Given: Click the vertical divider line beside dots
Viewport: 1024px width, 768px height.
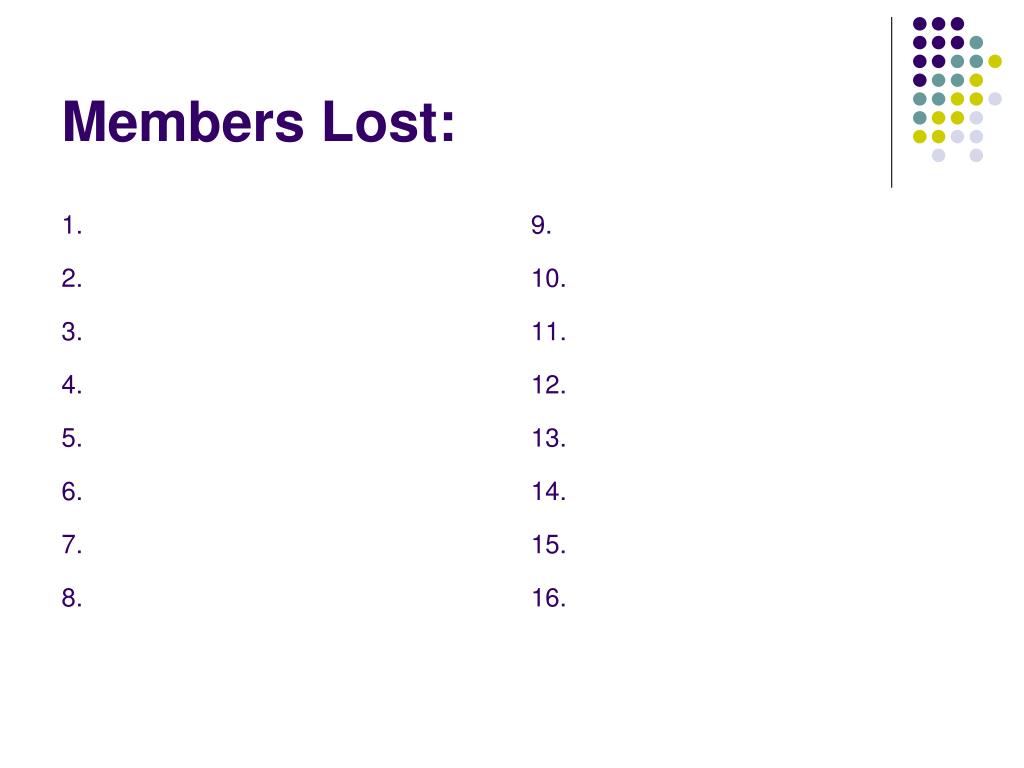Looking at the screenshot, I should (891, 103).
